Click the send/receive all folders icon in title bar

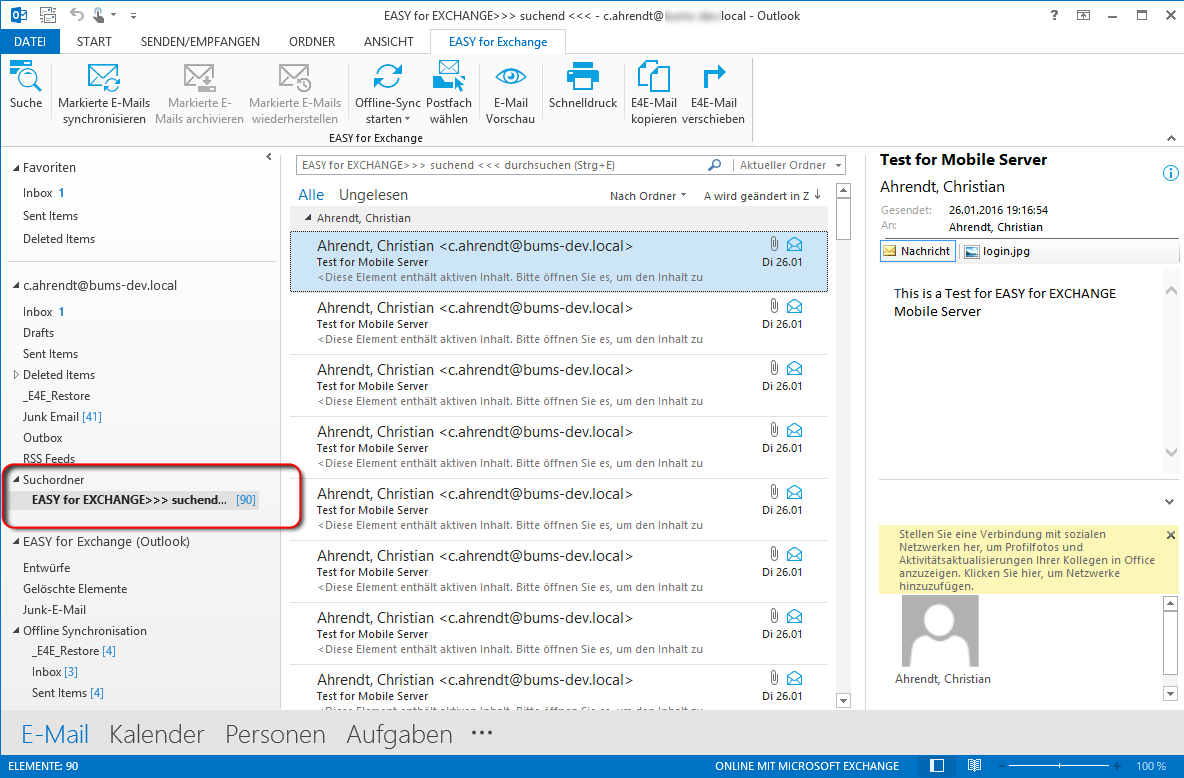[48, 14]
